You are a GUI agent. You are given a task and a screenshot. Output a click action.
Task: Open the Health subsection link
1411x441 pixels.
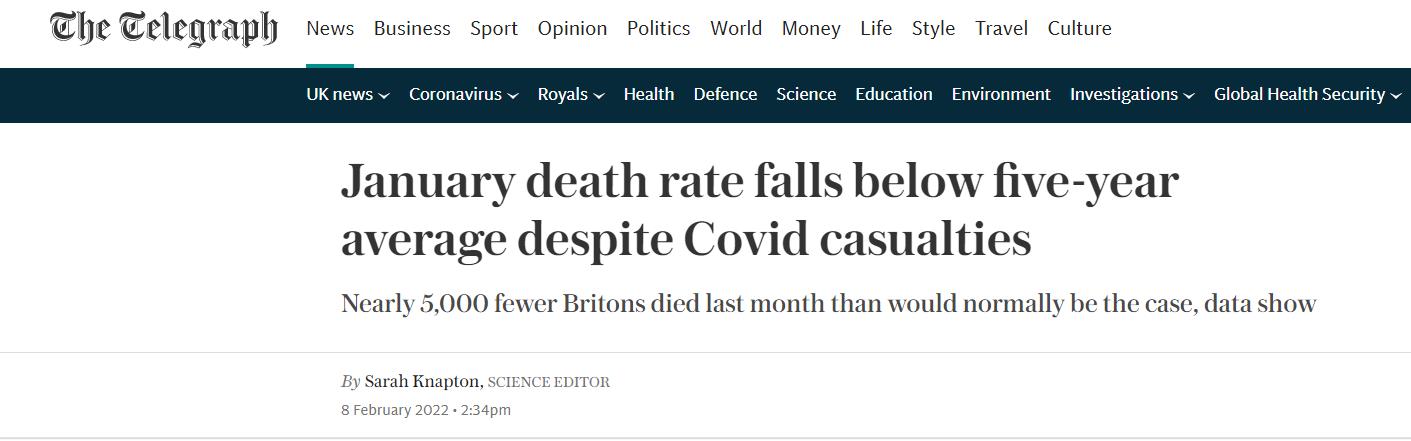(x=649, y=94)
